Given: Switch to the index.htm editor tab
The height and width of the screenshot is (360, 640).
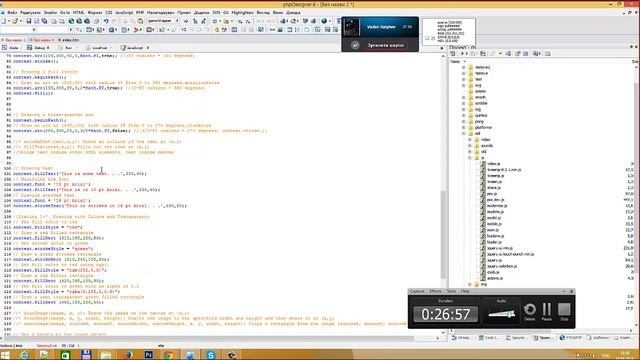Looking at the screenshot, I should click(69, 40).
